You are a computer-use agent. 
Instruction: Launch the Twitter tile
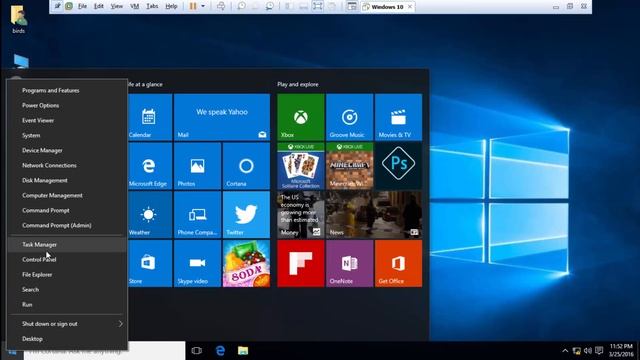coord(247,215)
